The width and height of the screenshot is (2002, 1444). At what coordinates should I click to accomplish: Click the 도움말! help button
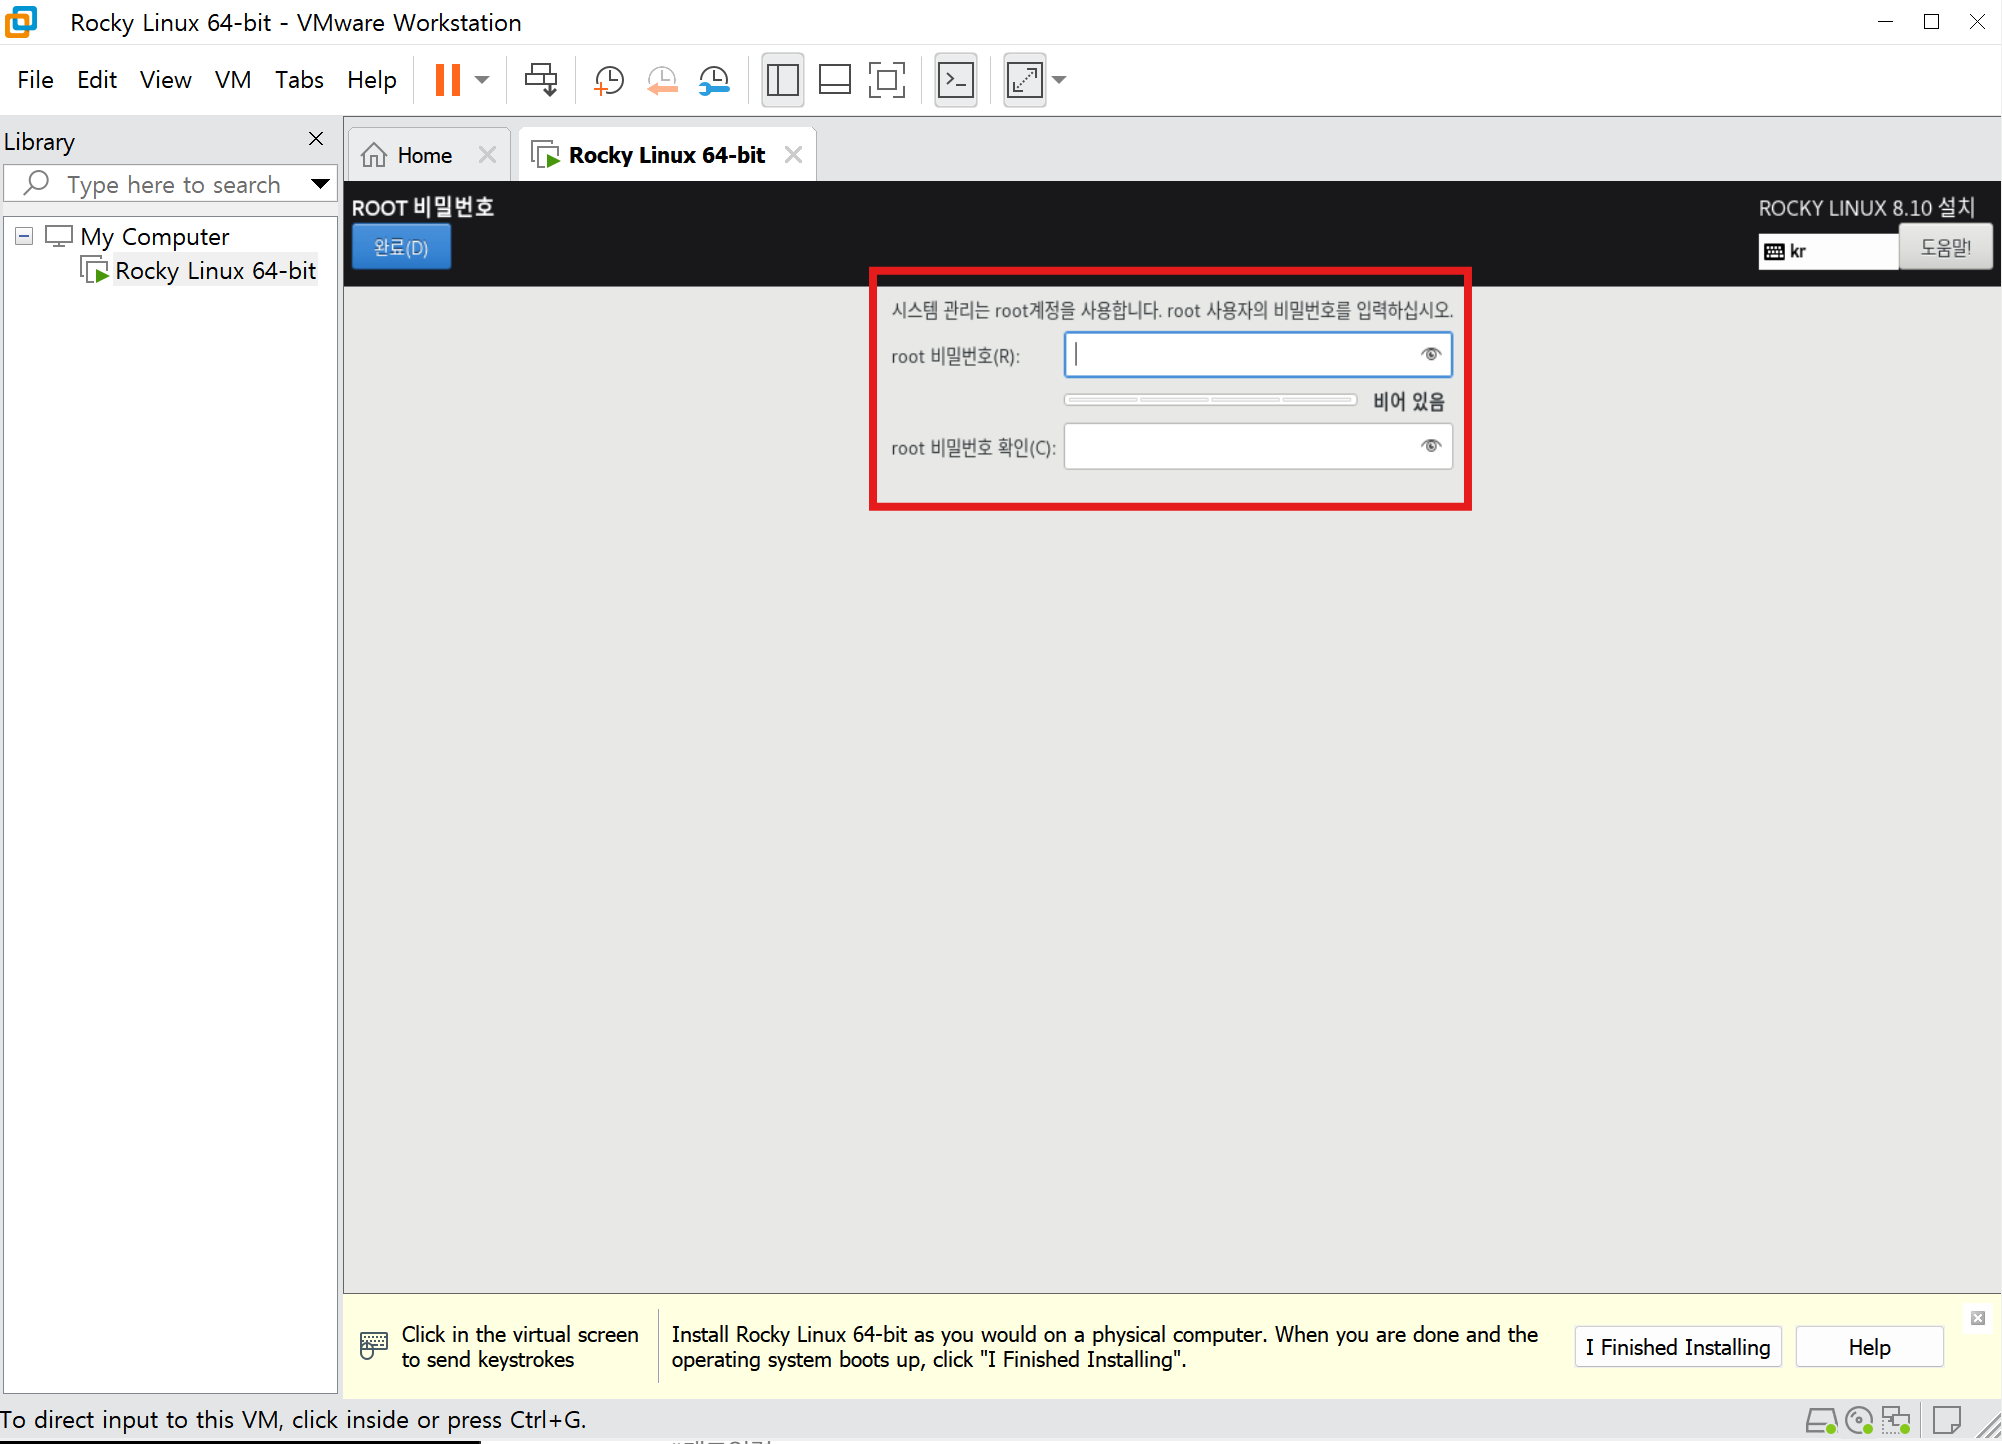click(1945, 247)
